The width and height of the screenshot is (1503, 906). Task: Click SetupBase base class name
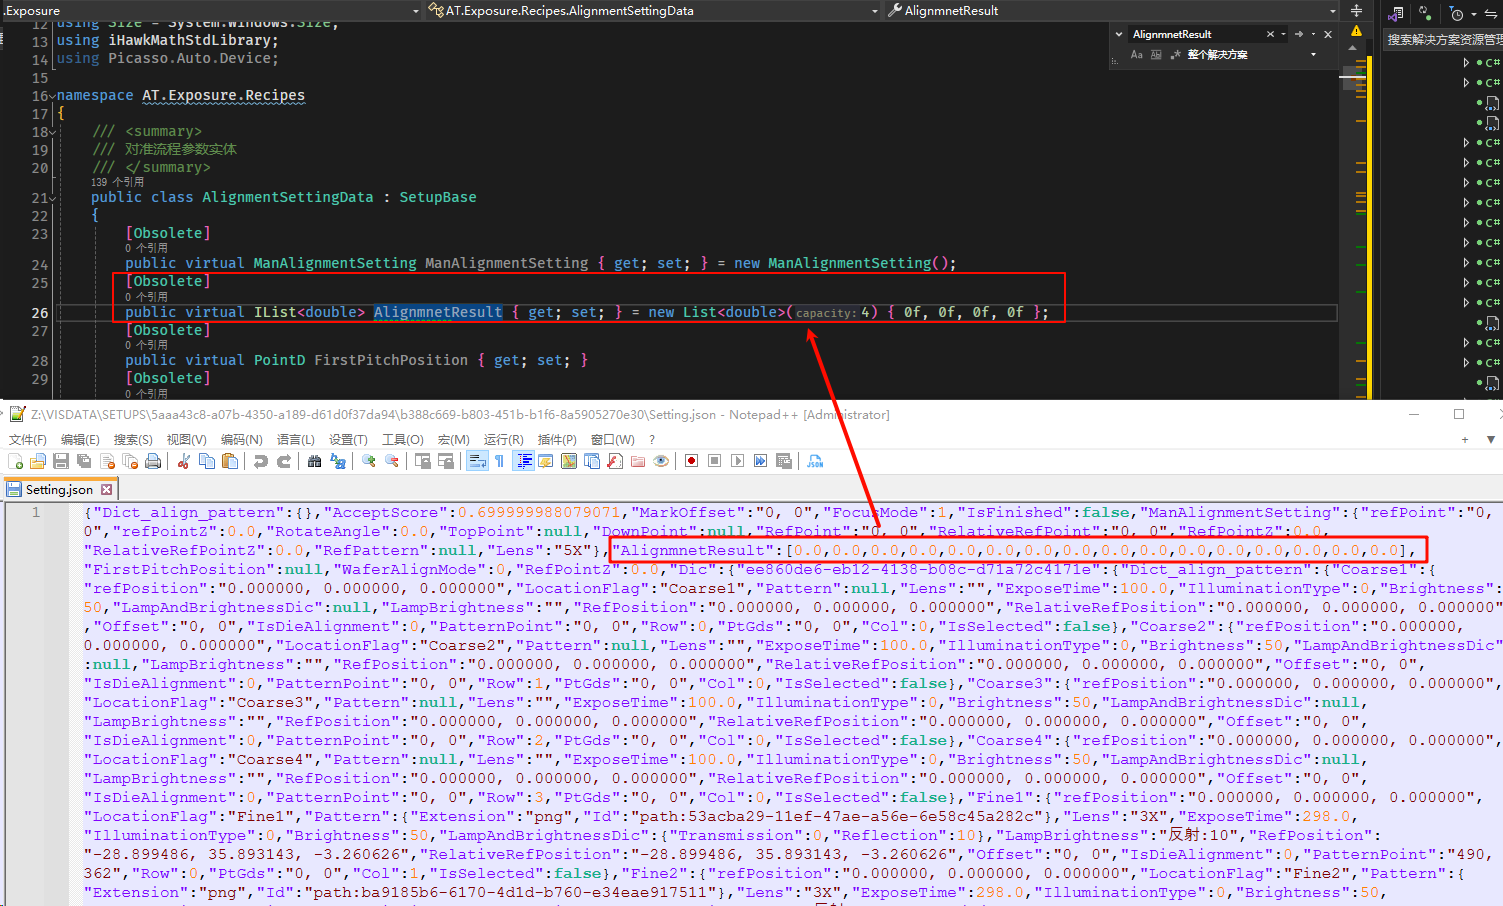click(438, 197)
